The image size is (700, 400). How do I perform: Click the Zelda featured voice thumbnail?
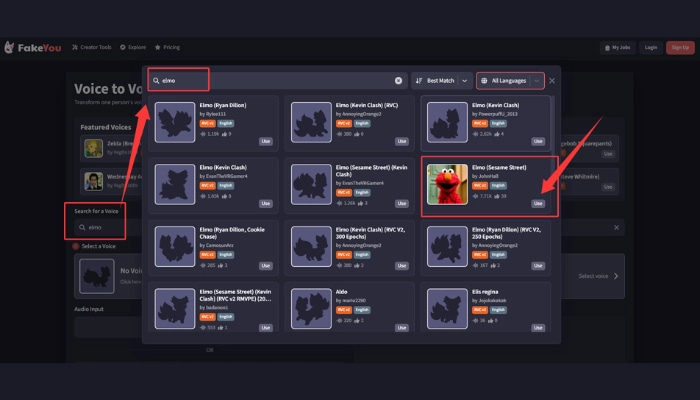pos(94,148)
